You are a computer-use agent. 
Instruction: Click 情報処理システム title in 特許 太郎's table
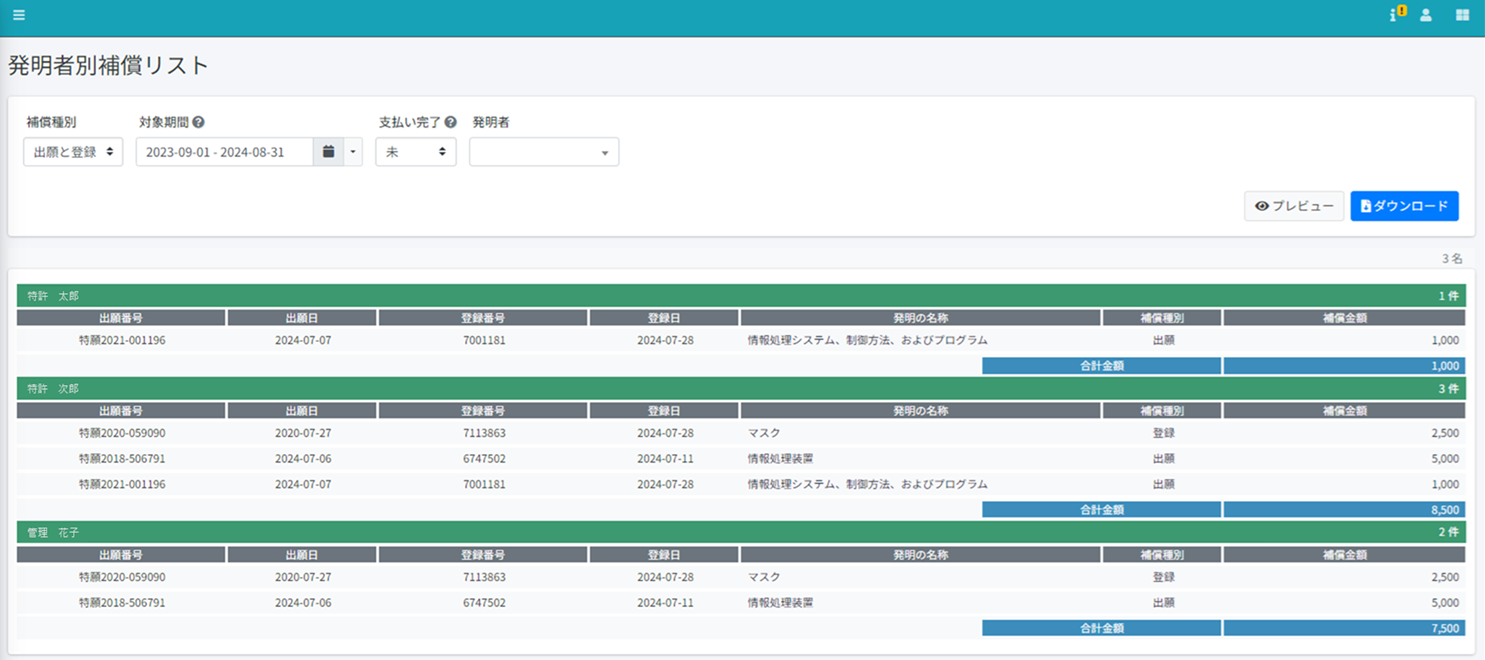868,340
